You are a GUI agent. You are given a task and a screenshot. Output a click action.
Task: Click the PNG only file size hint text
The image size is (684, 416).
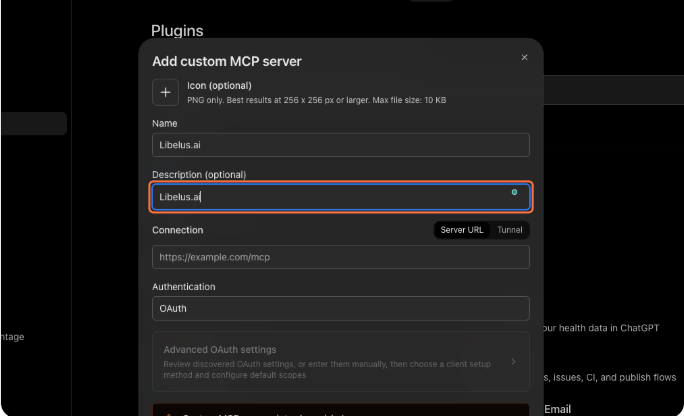coord(317,100)
